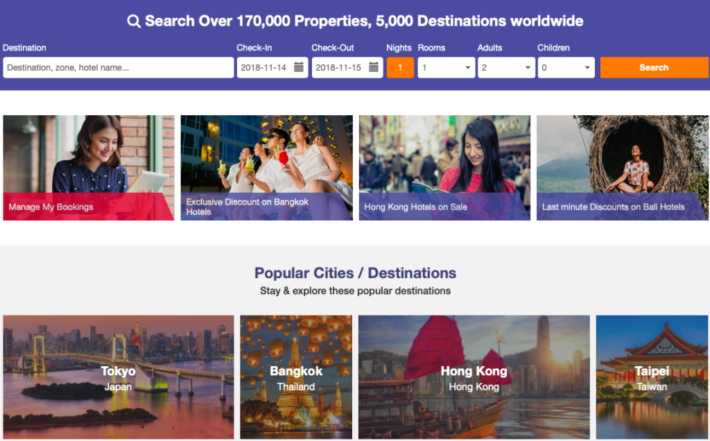
Task: Click the orange Search button
Action: [654, 67]
